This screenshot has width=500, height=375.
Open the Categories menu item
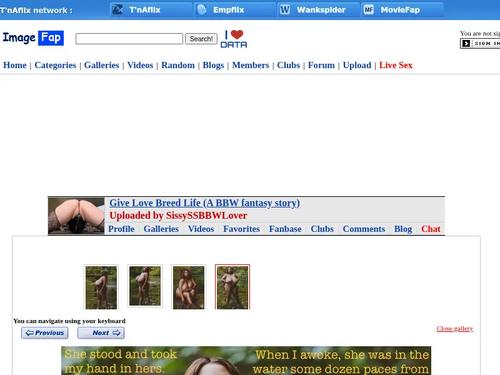pyautogui.click(x=55, y=65)
